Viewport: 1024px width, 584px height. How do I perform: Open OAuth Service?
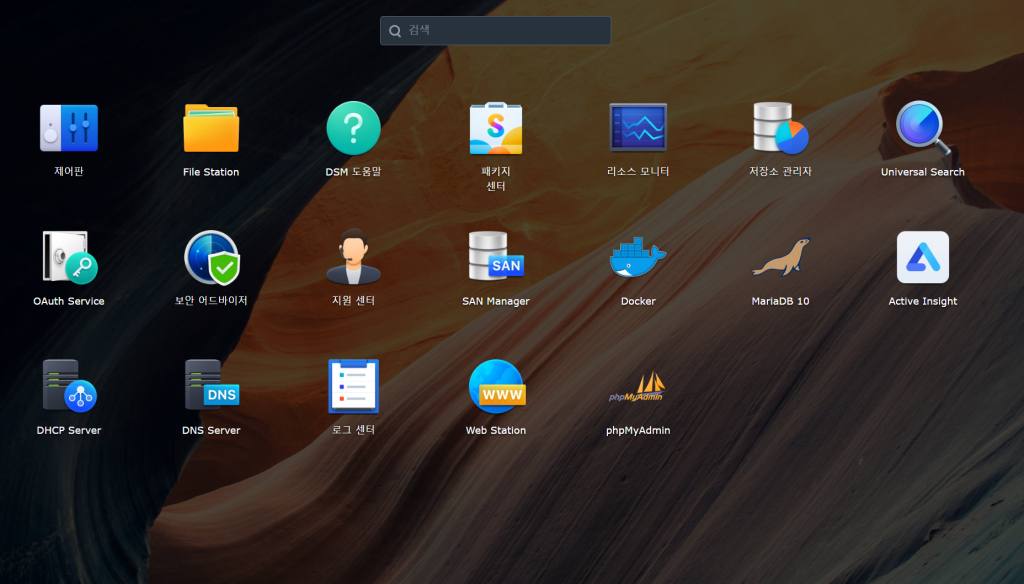click(68, 258)
